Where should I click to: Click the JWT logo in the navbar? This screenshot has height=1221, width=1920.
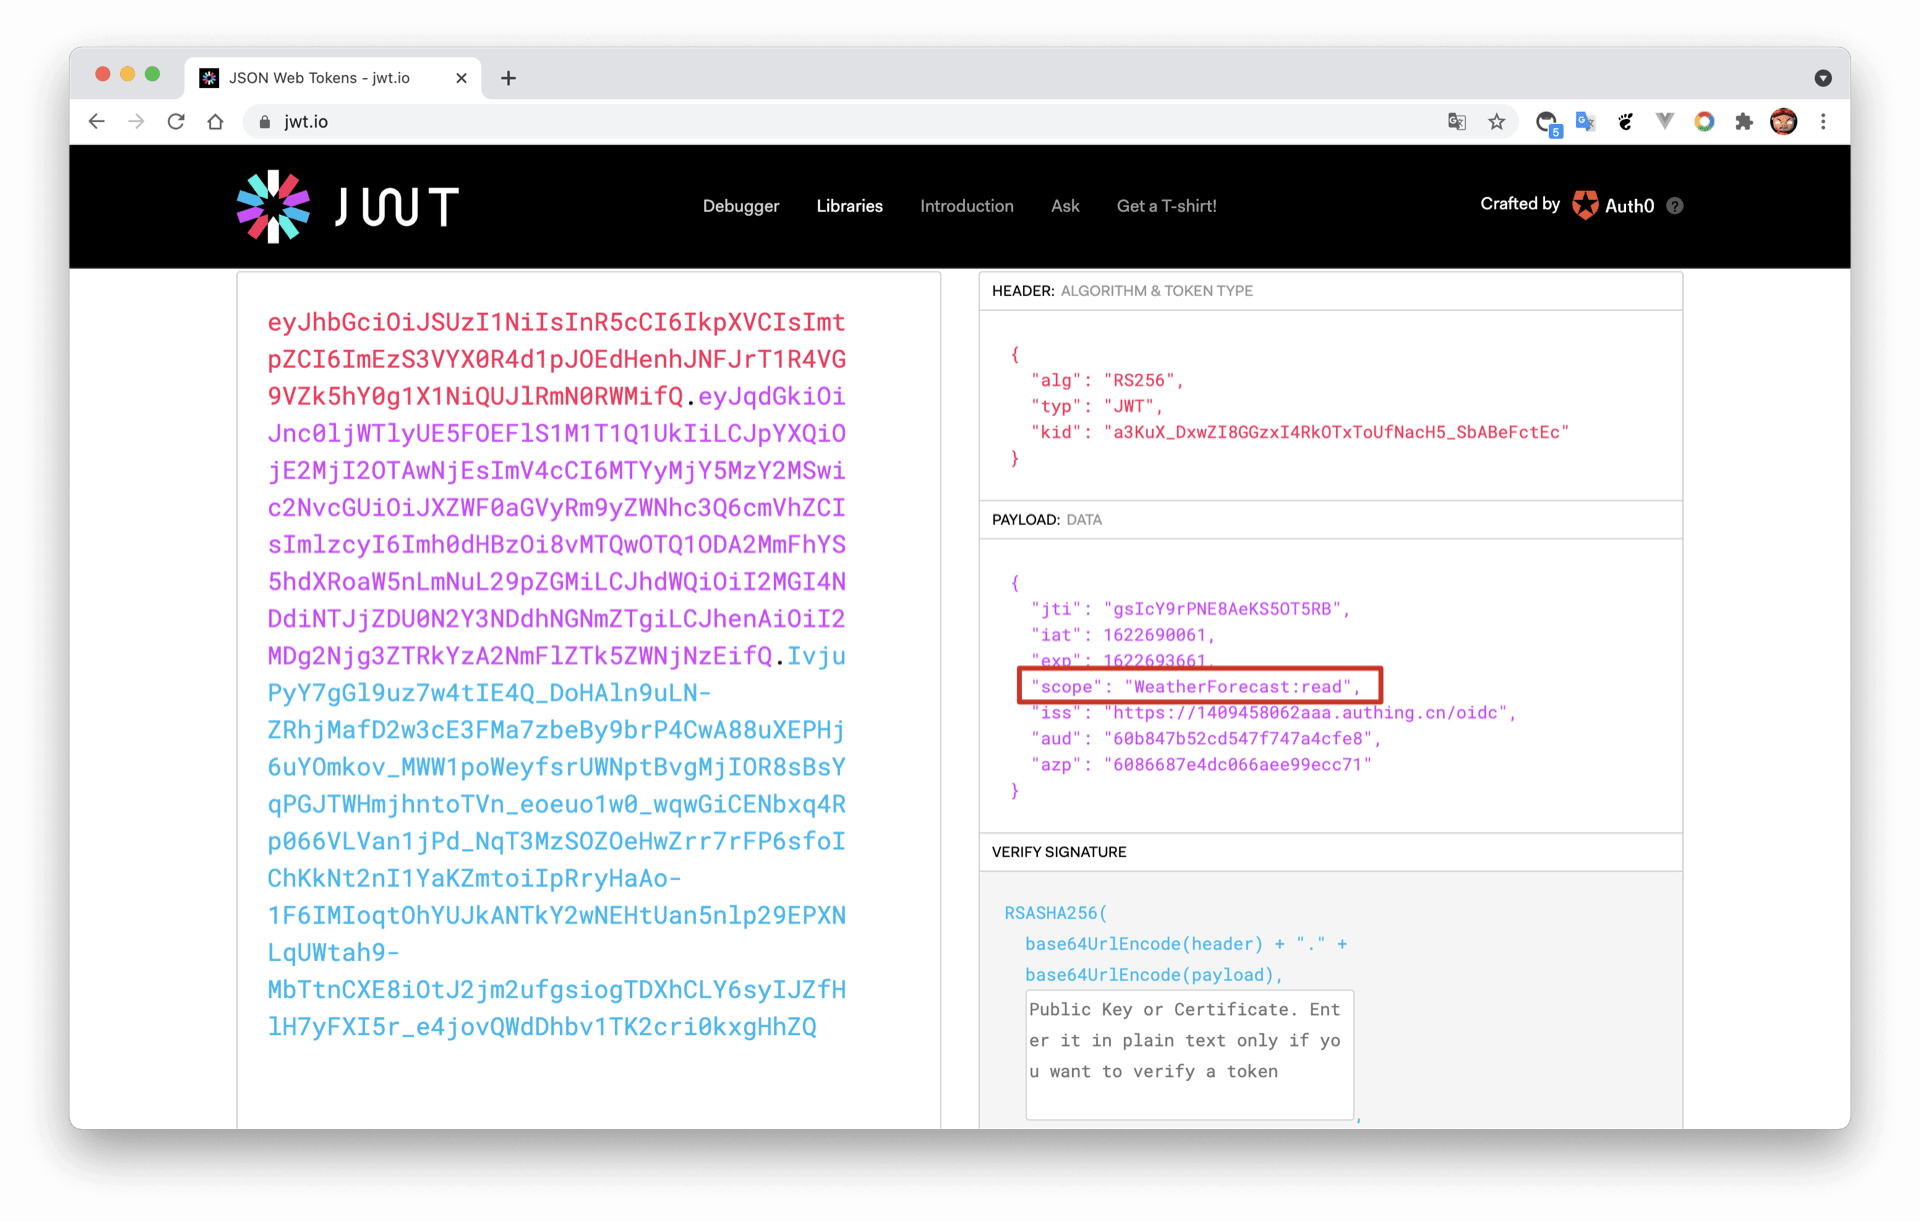[x=345, y=206]
